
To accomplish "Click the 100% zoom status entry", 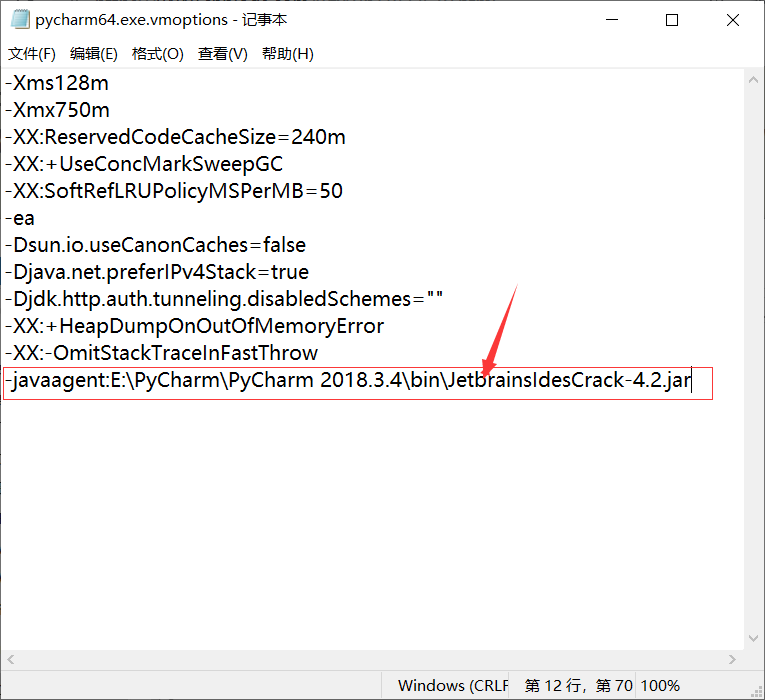I will coord(660,686).
